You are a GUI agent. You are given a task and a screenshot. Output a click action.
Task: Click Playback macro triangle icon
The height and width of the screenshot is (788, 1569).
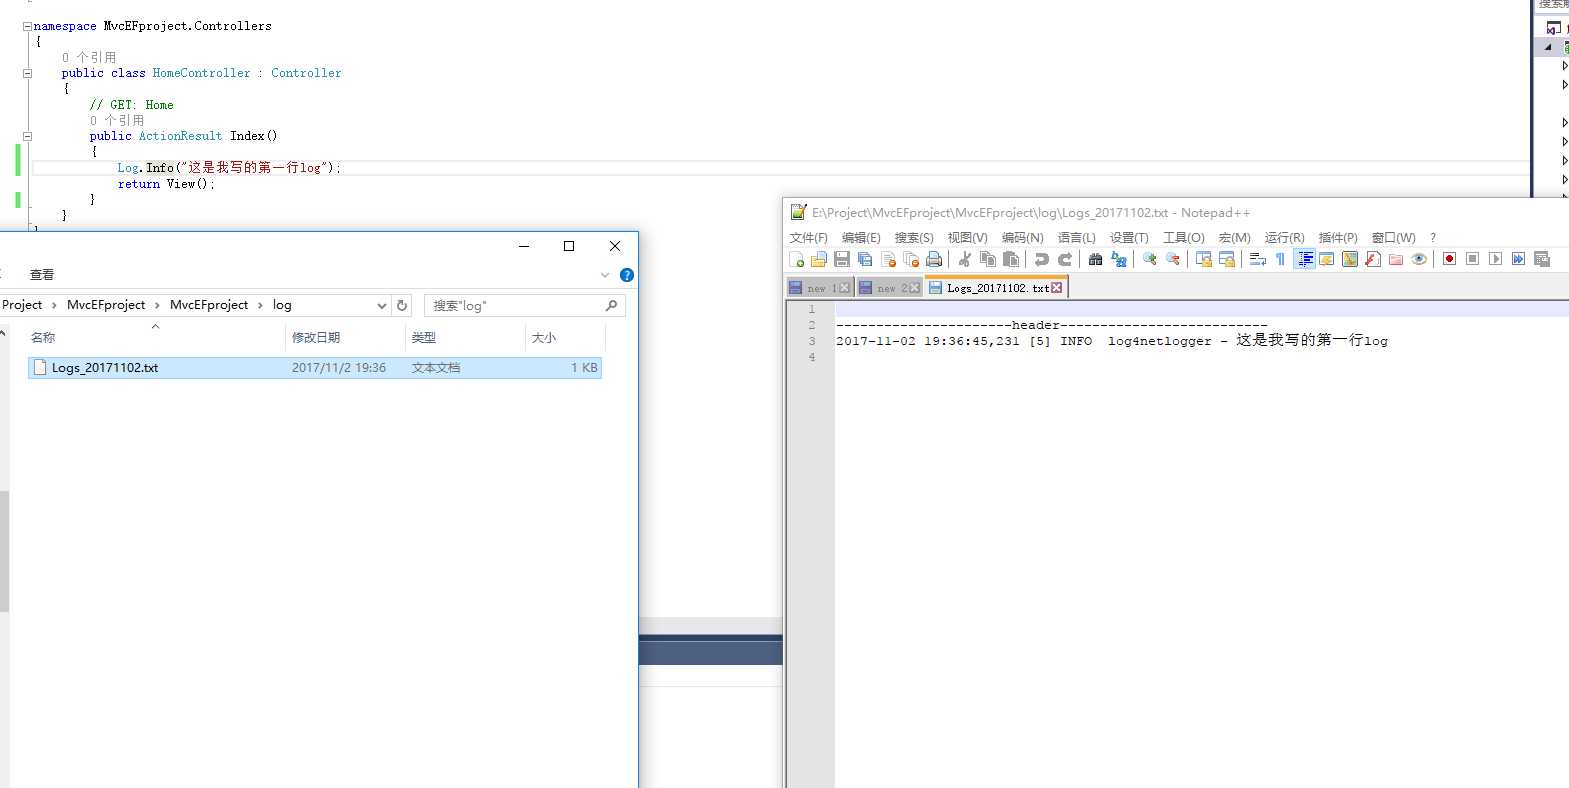pyautogui.click(x=1495, y=259)
